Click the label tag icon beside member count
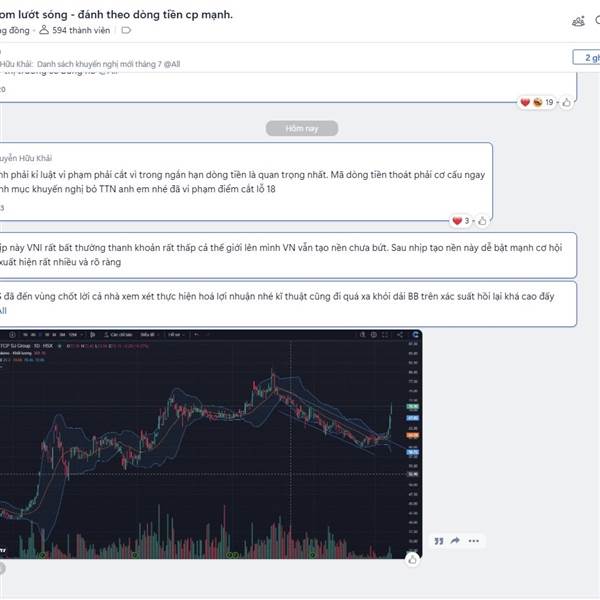The image size is (600, 600). (126, 30)
